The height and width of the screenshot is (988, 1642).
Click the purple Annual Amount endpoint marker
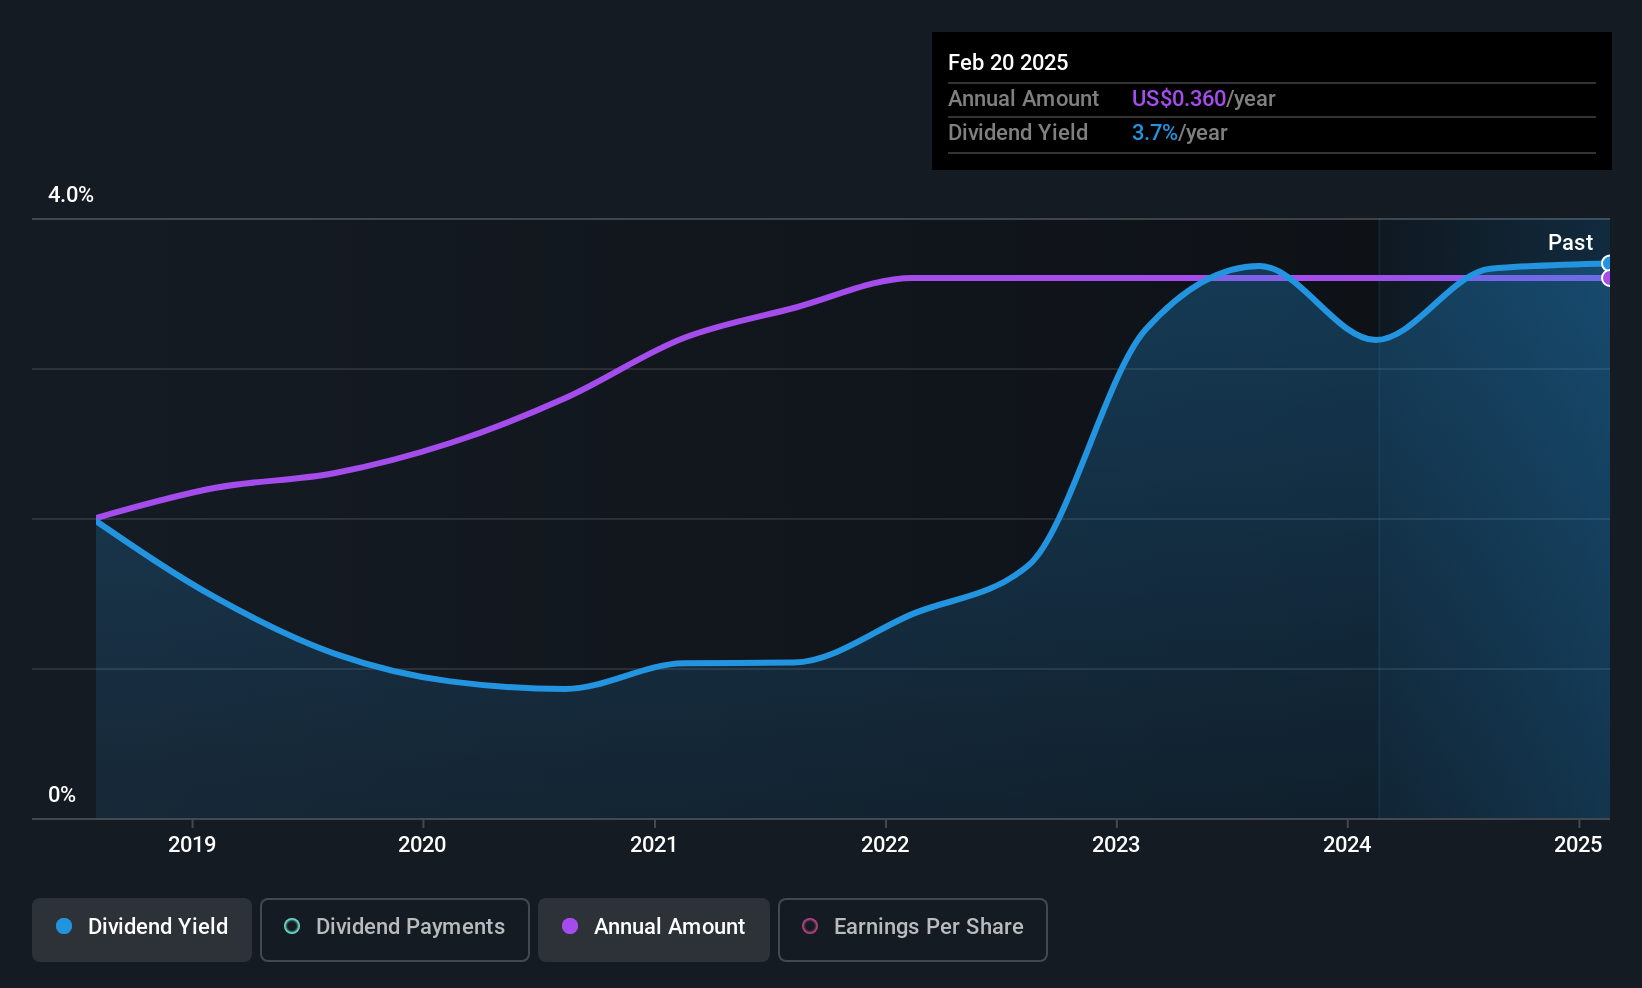(x=1608, y=278)
